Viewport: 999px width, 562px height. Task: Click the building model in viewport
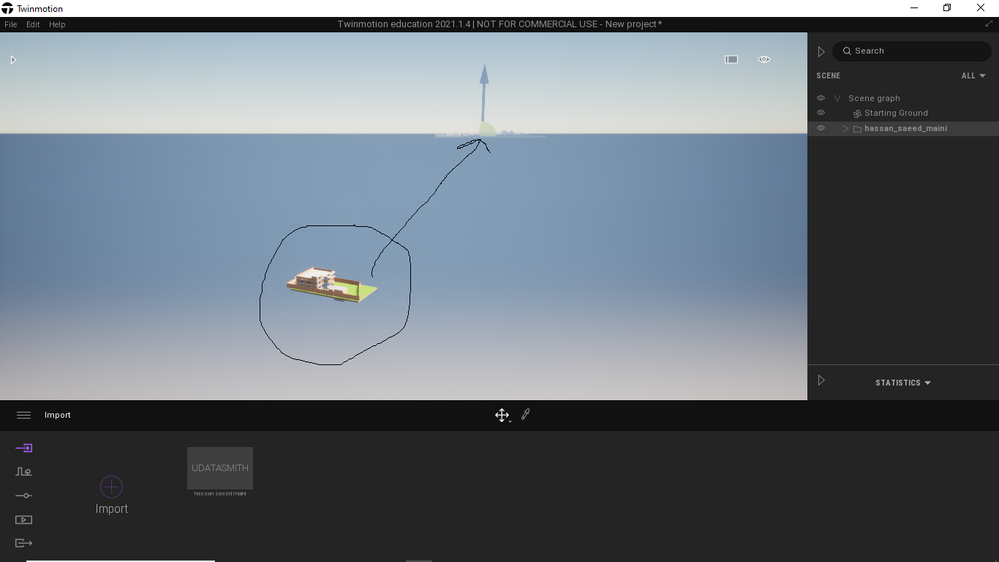pos(331,284)
